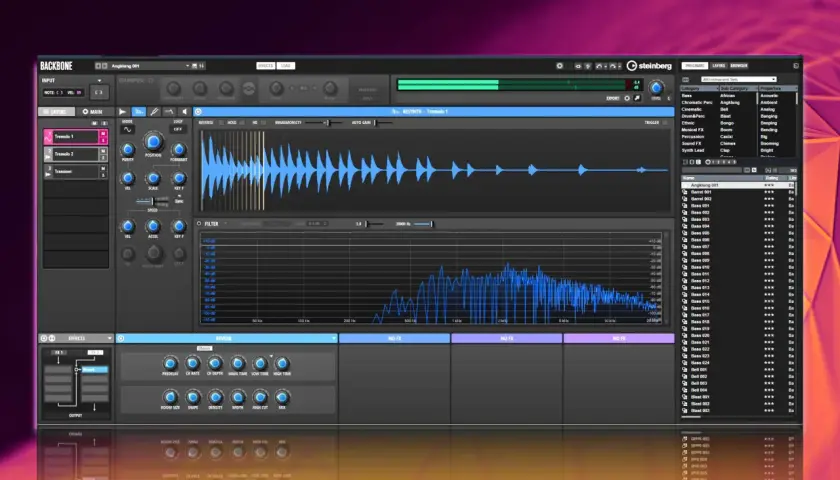Open the filter type dropdown arrow
Screen dimensions: 840x480
pyautogui.click(x=226, y=223)
